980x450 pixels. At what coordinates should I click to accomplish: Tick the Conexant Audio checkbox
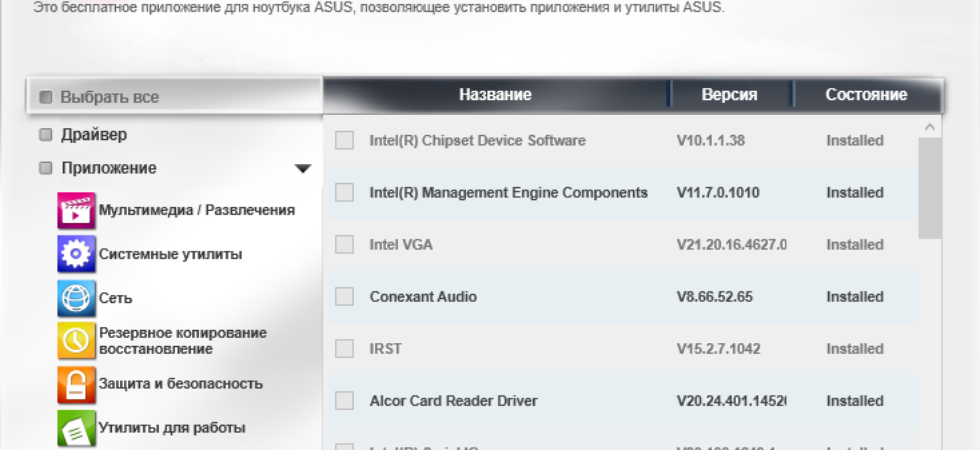pos(344,296)
